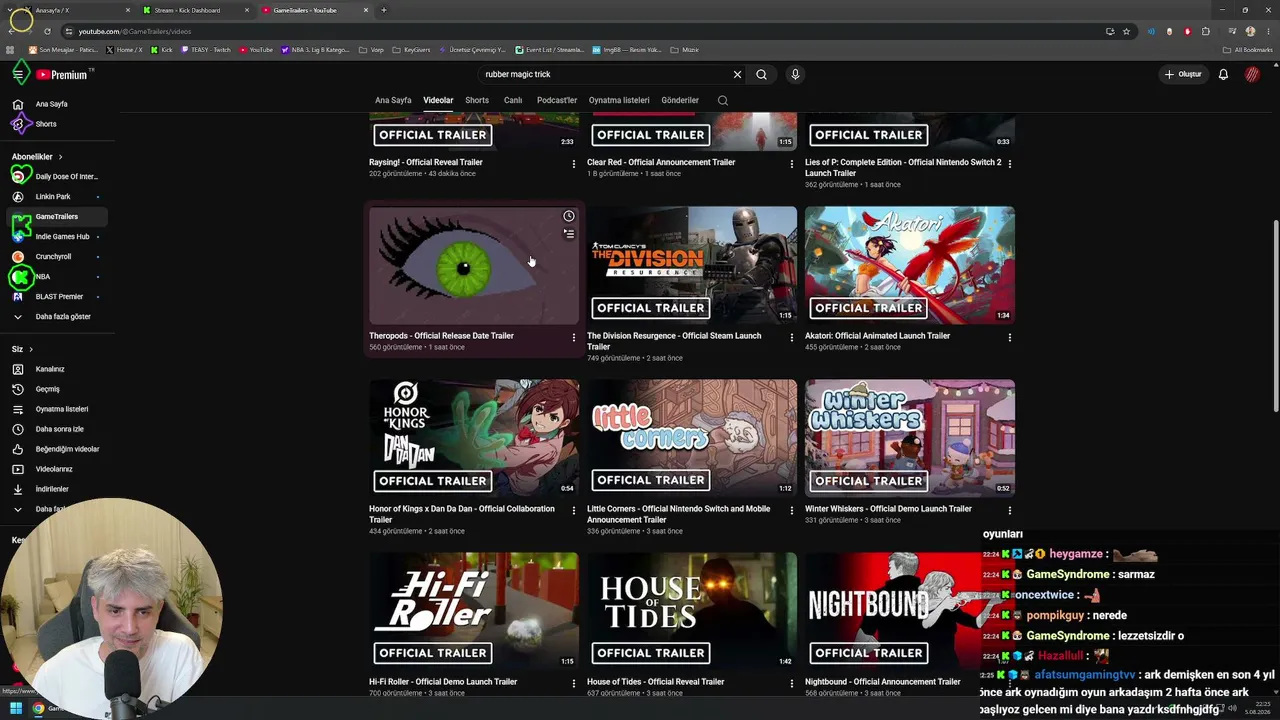Viewport: 1280px width, 720px height.
Task: Play the Winter Whiskers trailer thumbnail
Action: tap(910, 438)
